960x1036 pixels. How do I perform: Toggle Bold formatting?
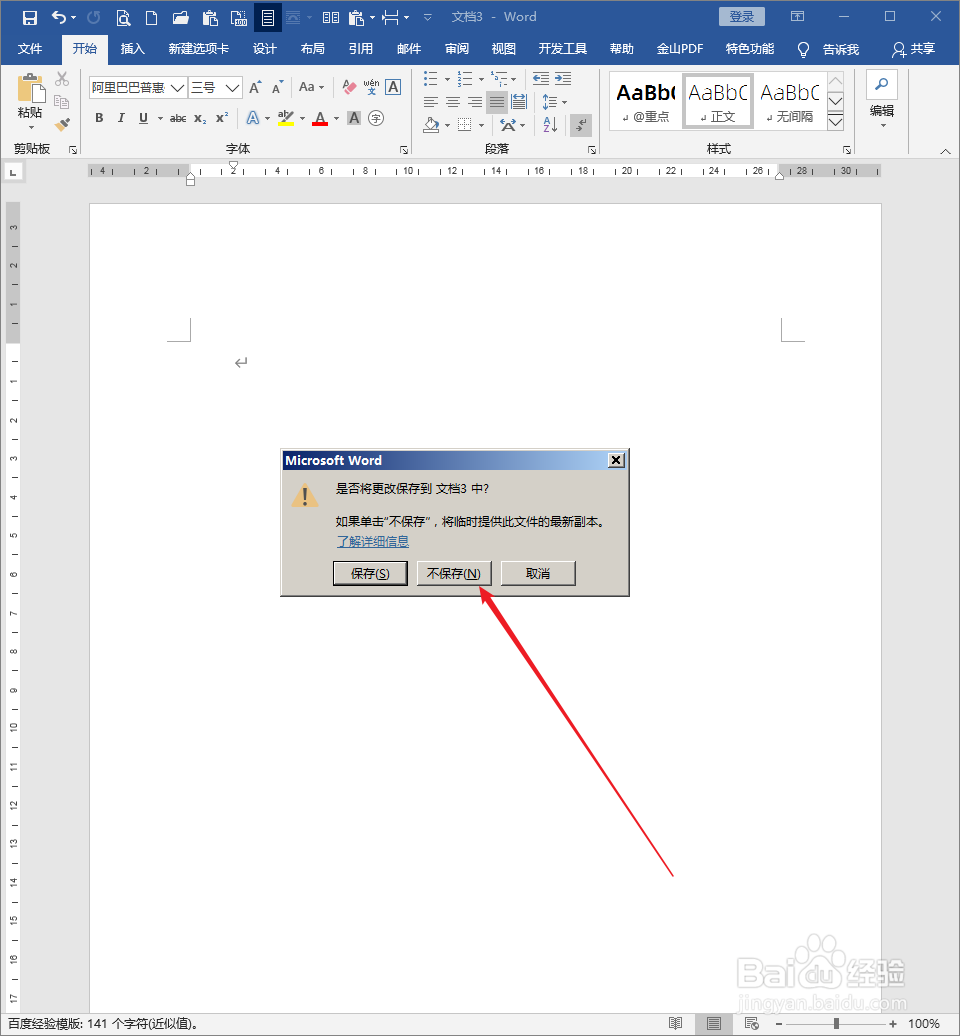coord(99,118)
